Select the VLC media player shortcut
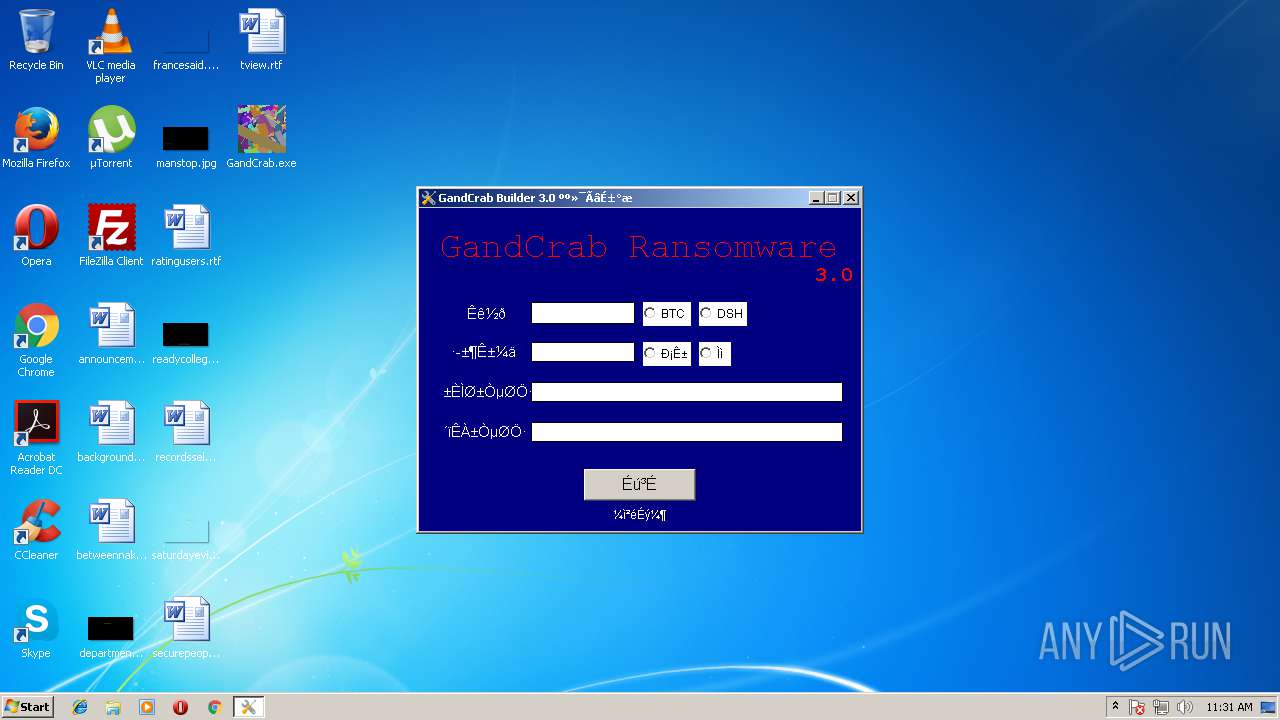Image resolution: width=1280 pixels, height=720 pixels. click(110, 45)
